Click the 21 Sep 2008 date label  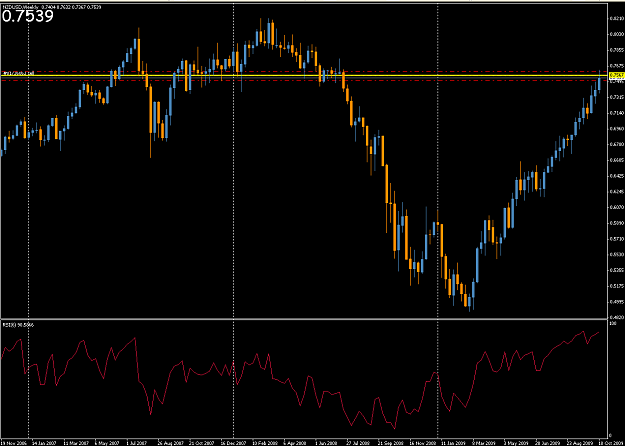pos(389,443)
